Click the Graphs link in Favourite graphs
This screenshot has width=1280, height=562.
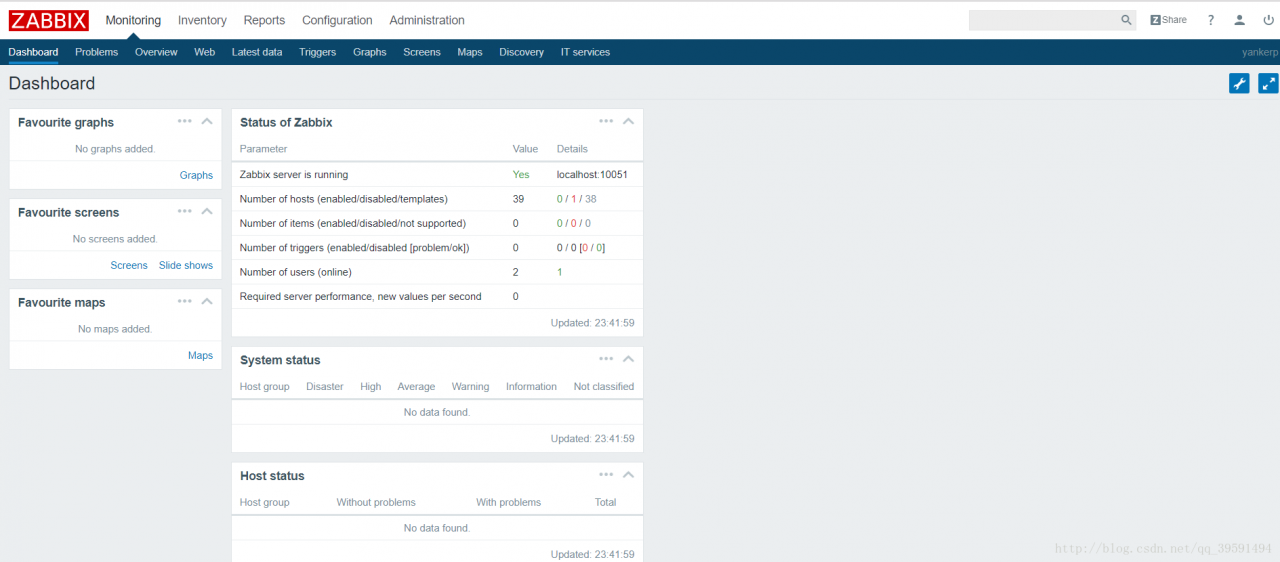pyautogui.click(x=196, y=175)
